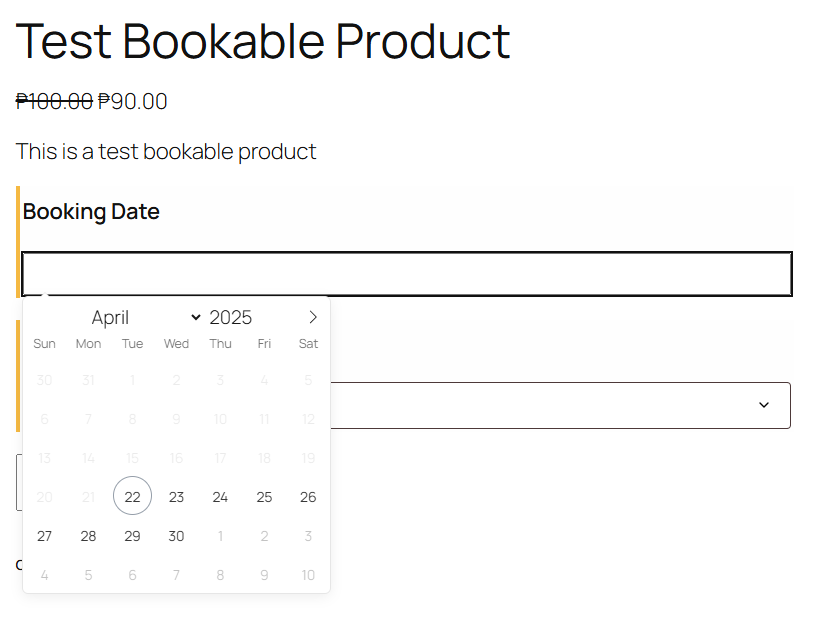816x617 pixels.
Task: Choose April 28 in date picker
Action: [x=88, y=536]
